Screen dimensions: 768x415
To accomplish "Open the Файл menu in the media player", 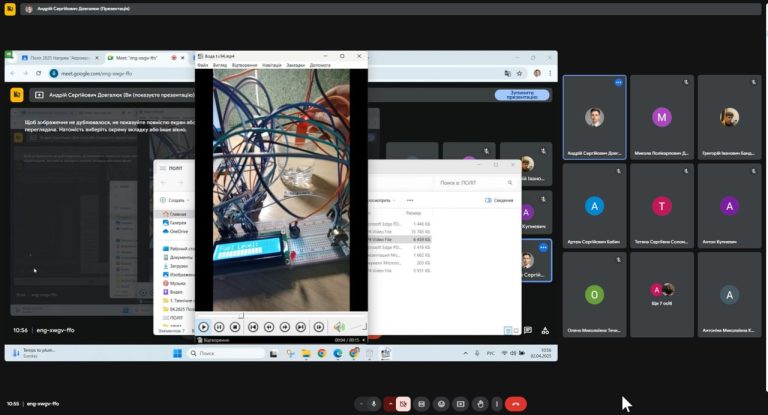I will coord(203,65).
